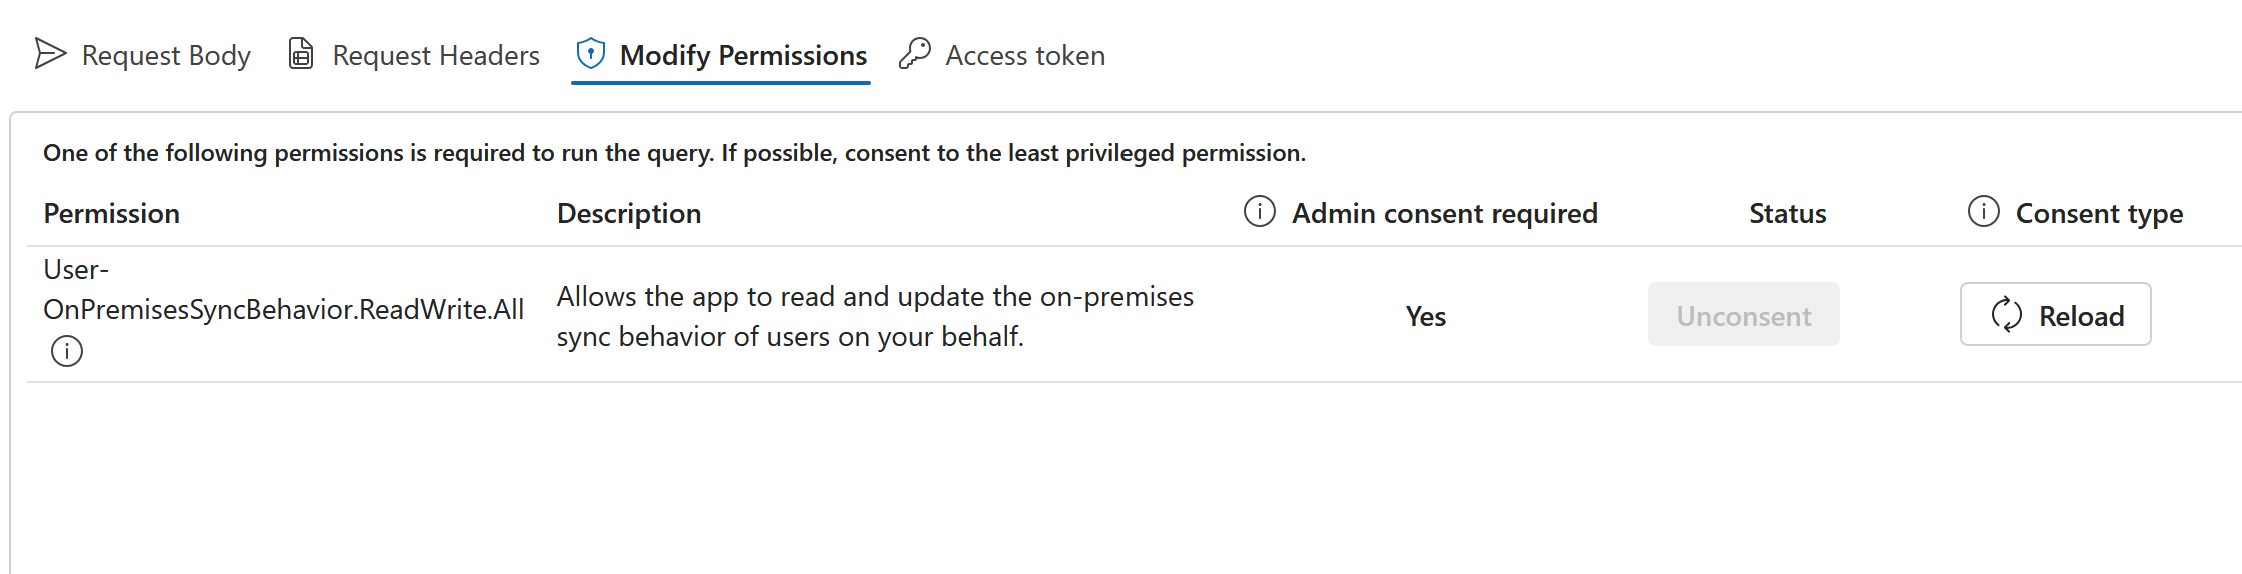
Task: Click the permission description text
Action: point(874,316)
